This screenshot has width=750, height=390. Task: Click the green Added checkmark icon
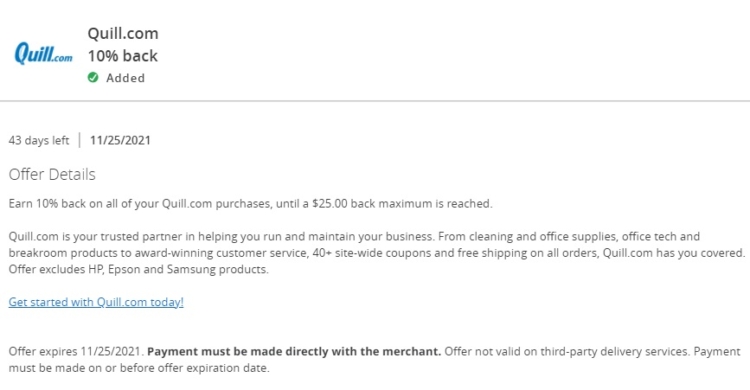pyautogui.click(x=93, y=78)
